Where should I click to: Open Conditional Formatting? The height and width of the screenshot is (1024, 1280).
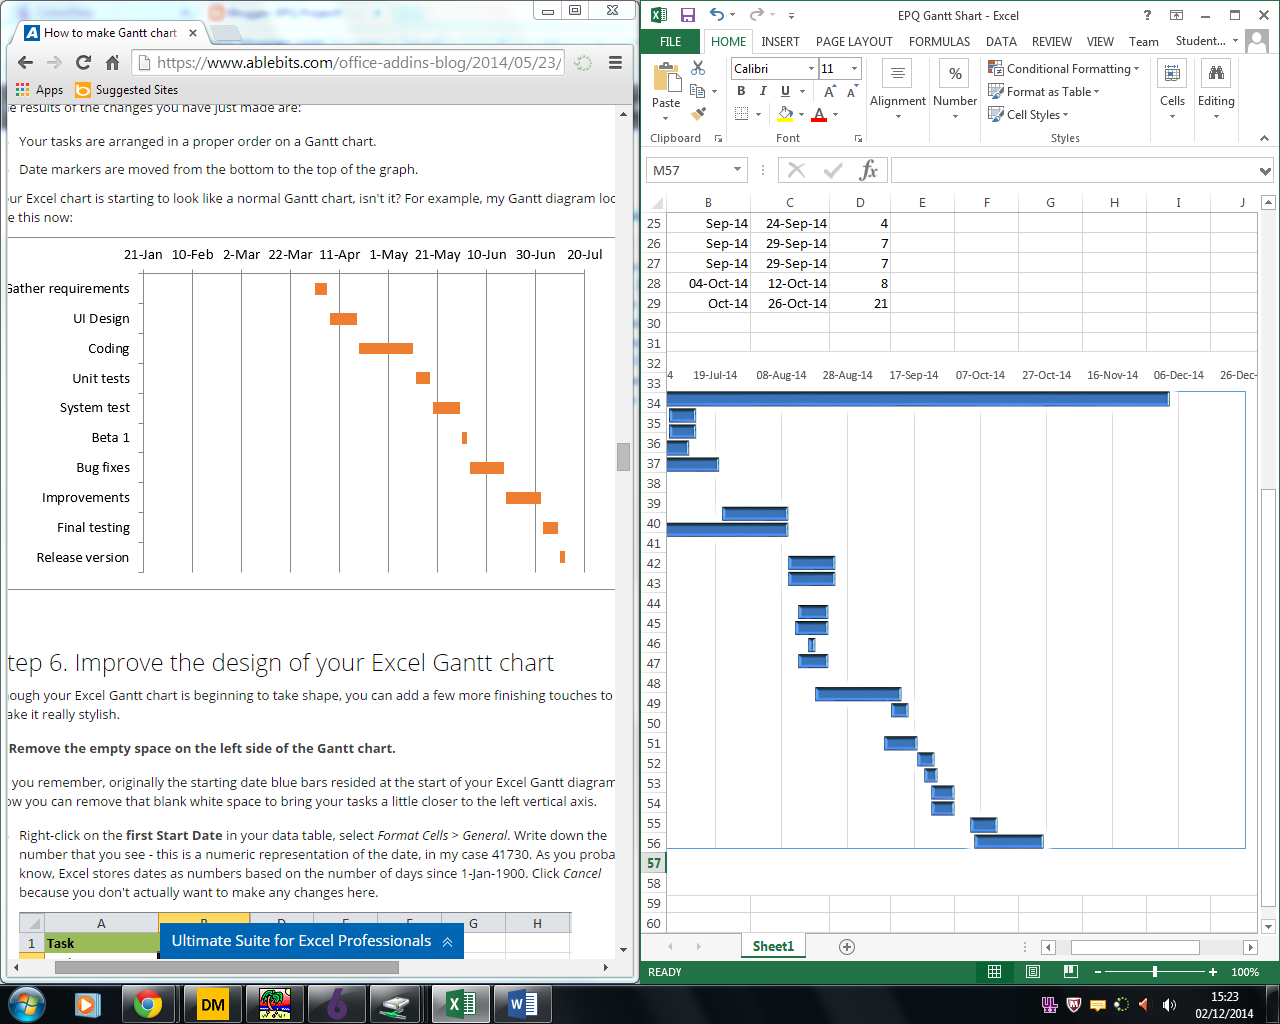tap(1063, 68)
